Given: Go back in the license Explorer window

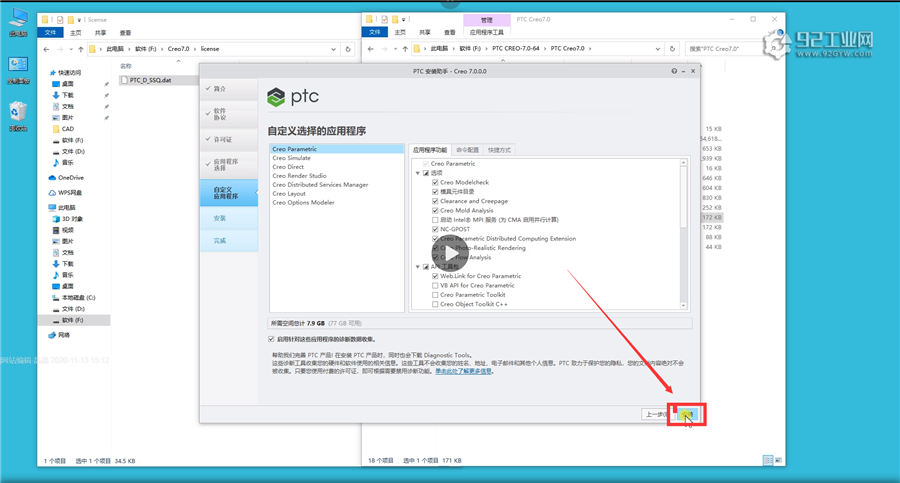Looking at the screenshot, I should [x=46, y=49].
